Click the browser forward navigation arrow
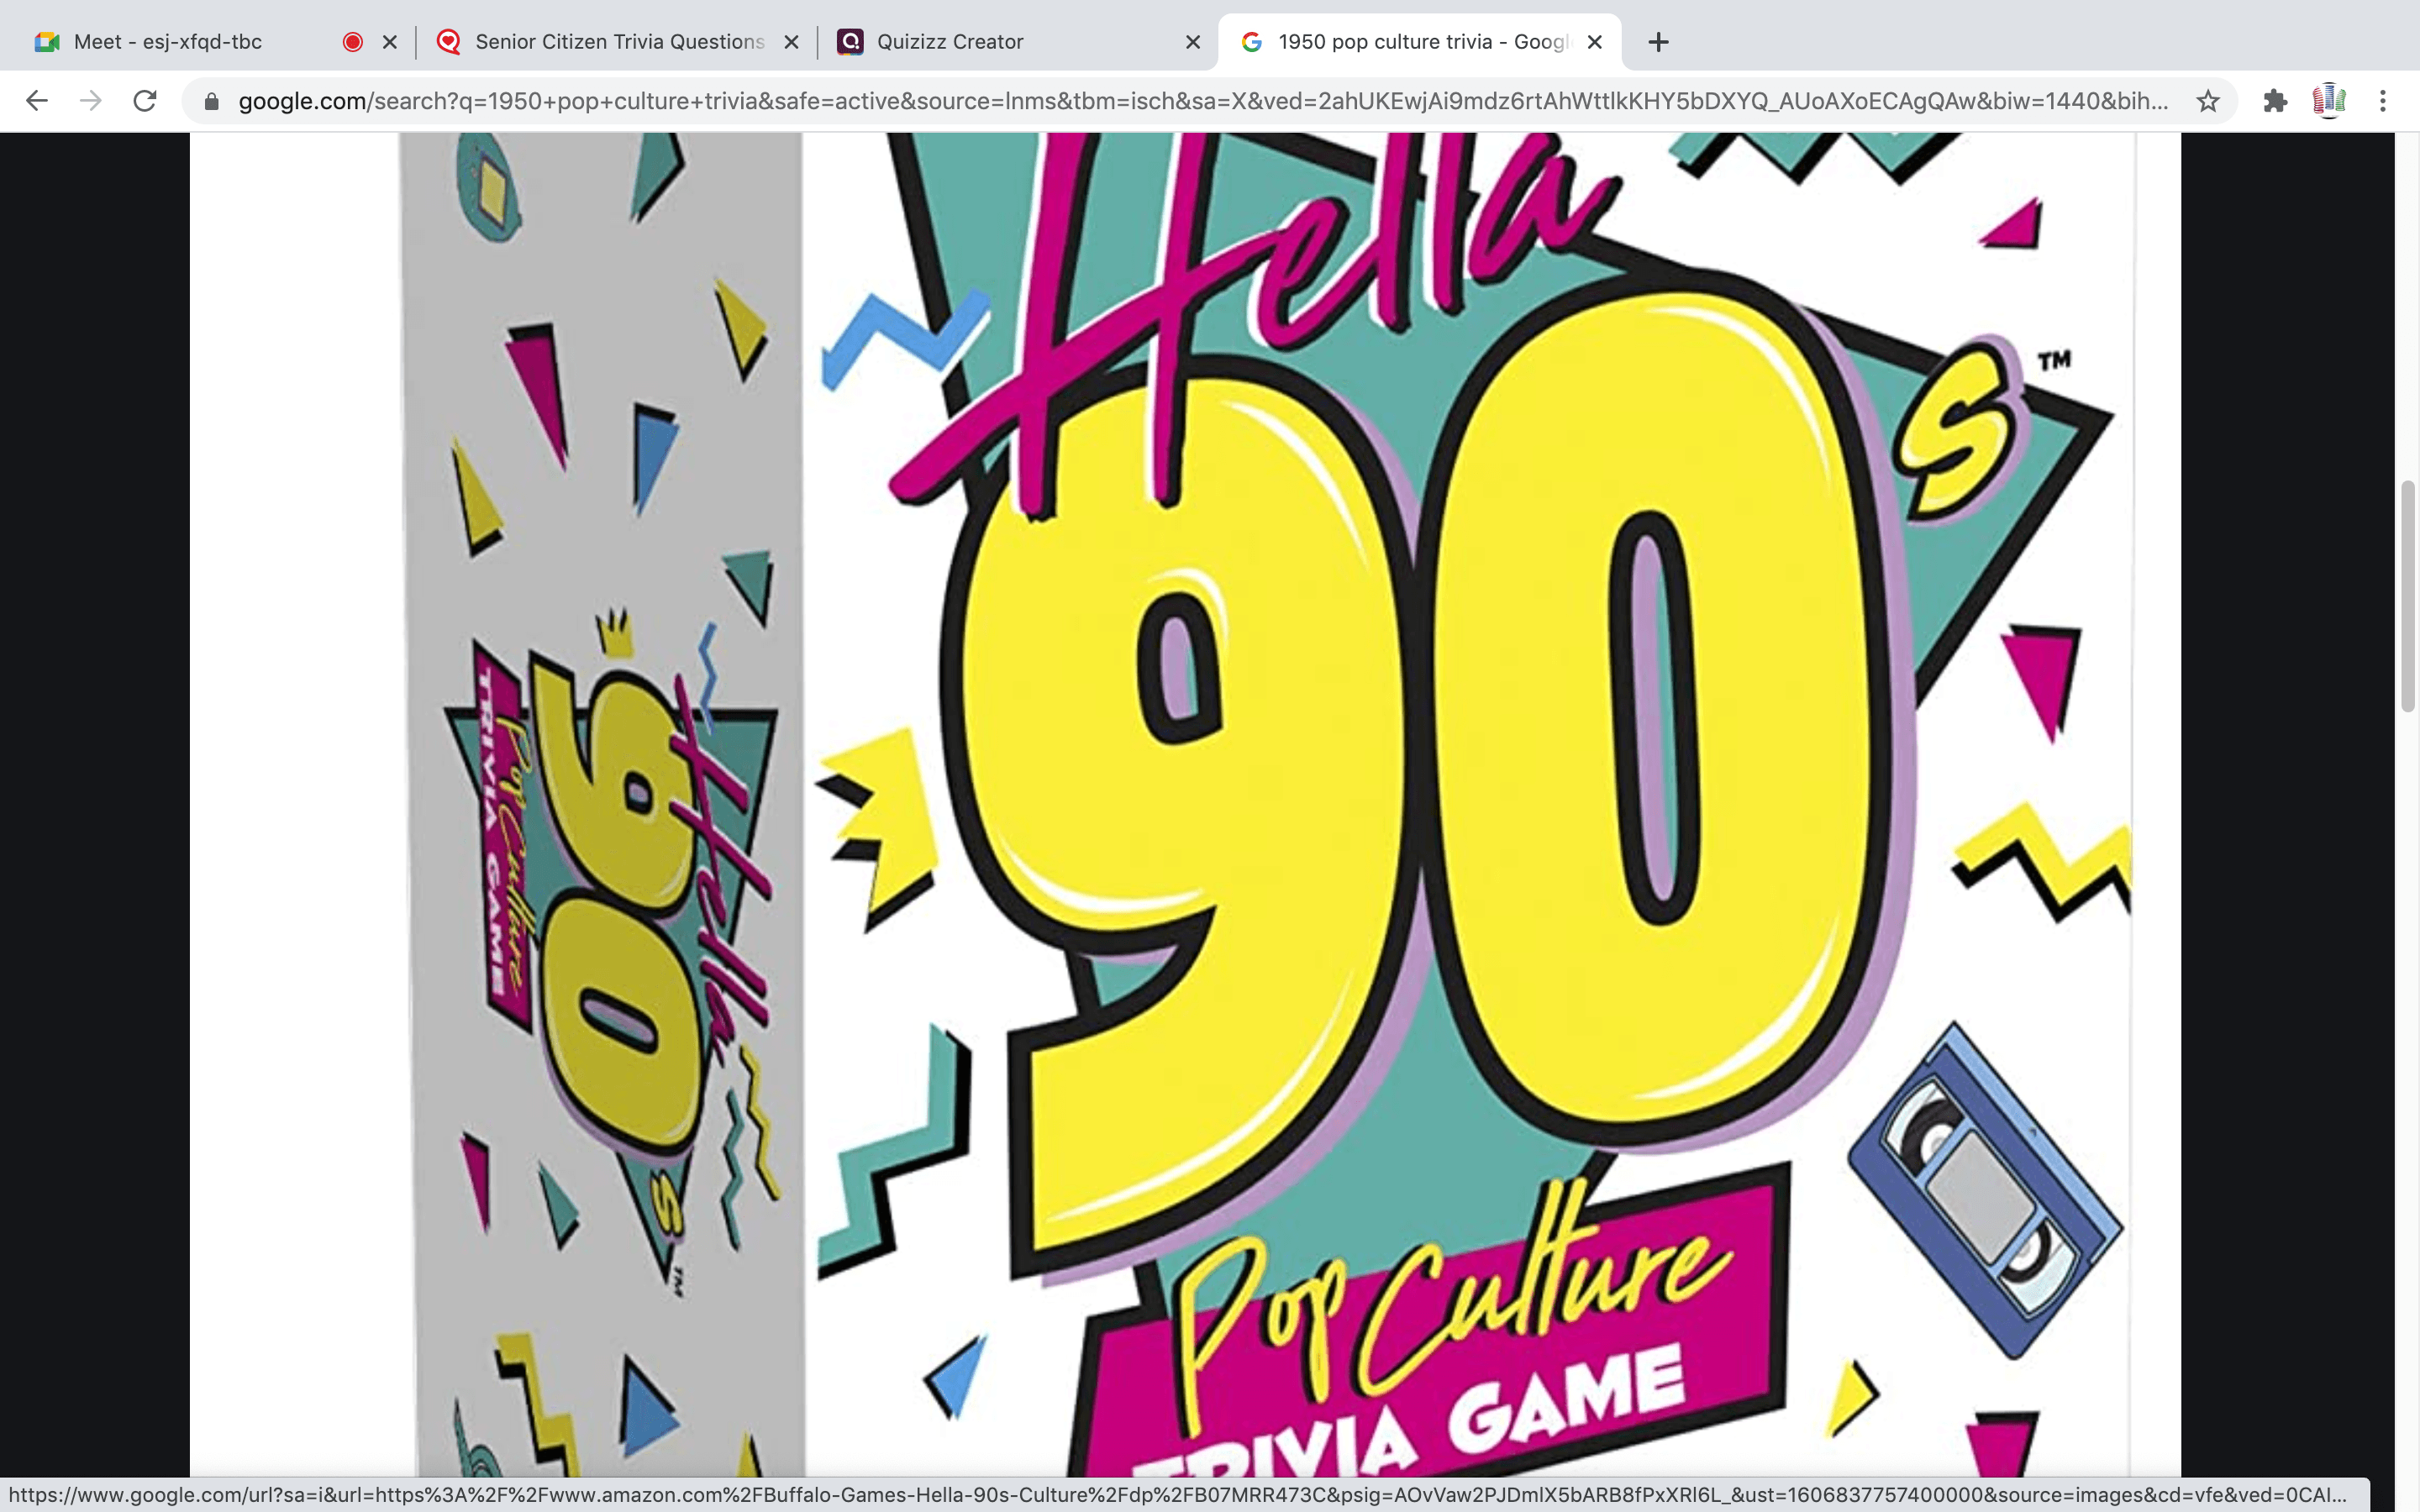 point(87,99)
